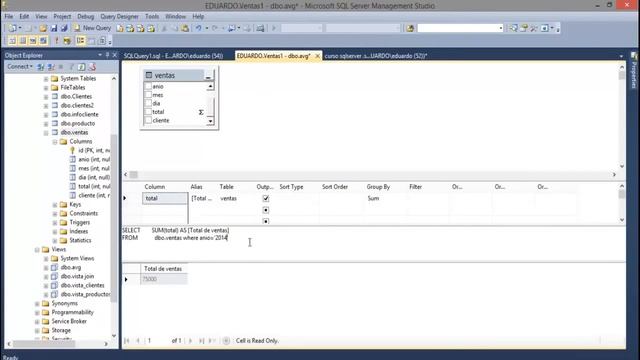Collapse the Columns folder node
640x360 pixels.
[x=55, y=142]
